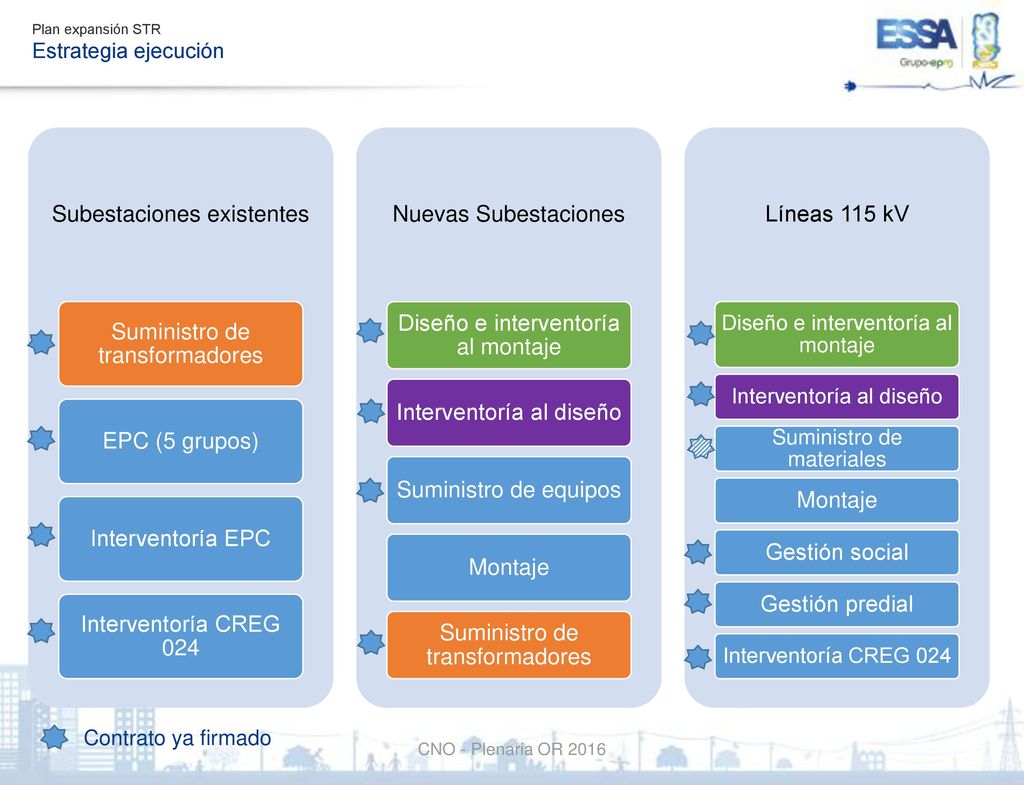Viewport: 1024px width, 785px height.
Task: Select the purple Interventoría al diseño box under Nuevas Subestaciones
Action: 509,413
